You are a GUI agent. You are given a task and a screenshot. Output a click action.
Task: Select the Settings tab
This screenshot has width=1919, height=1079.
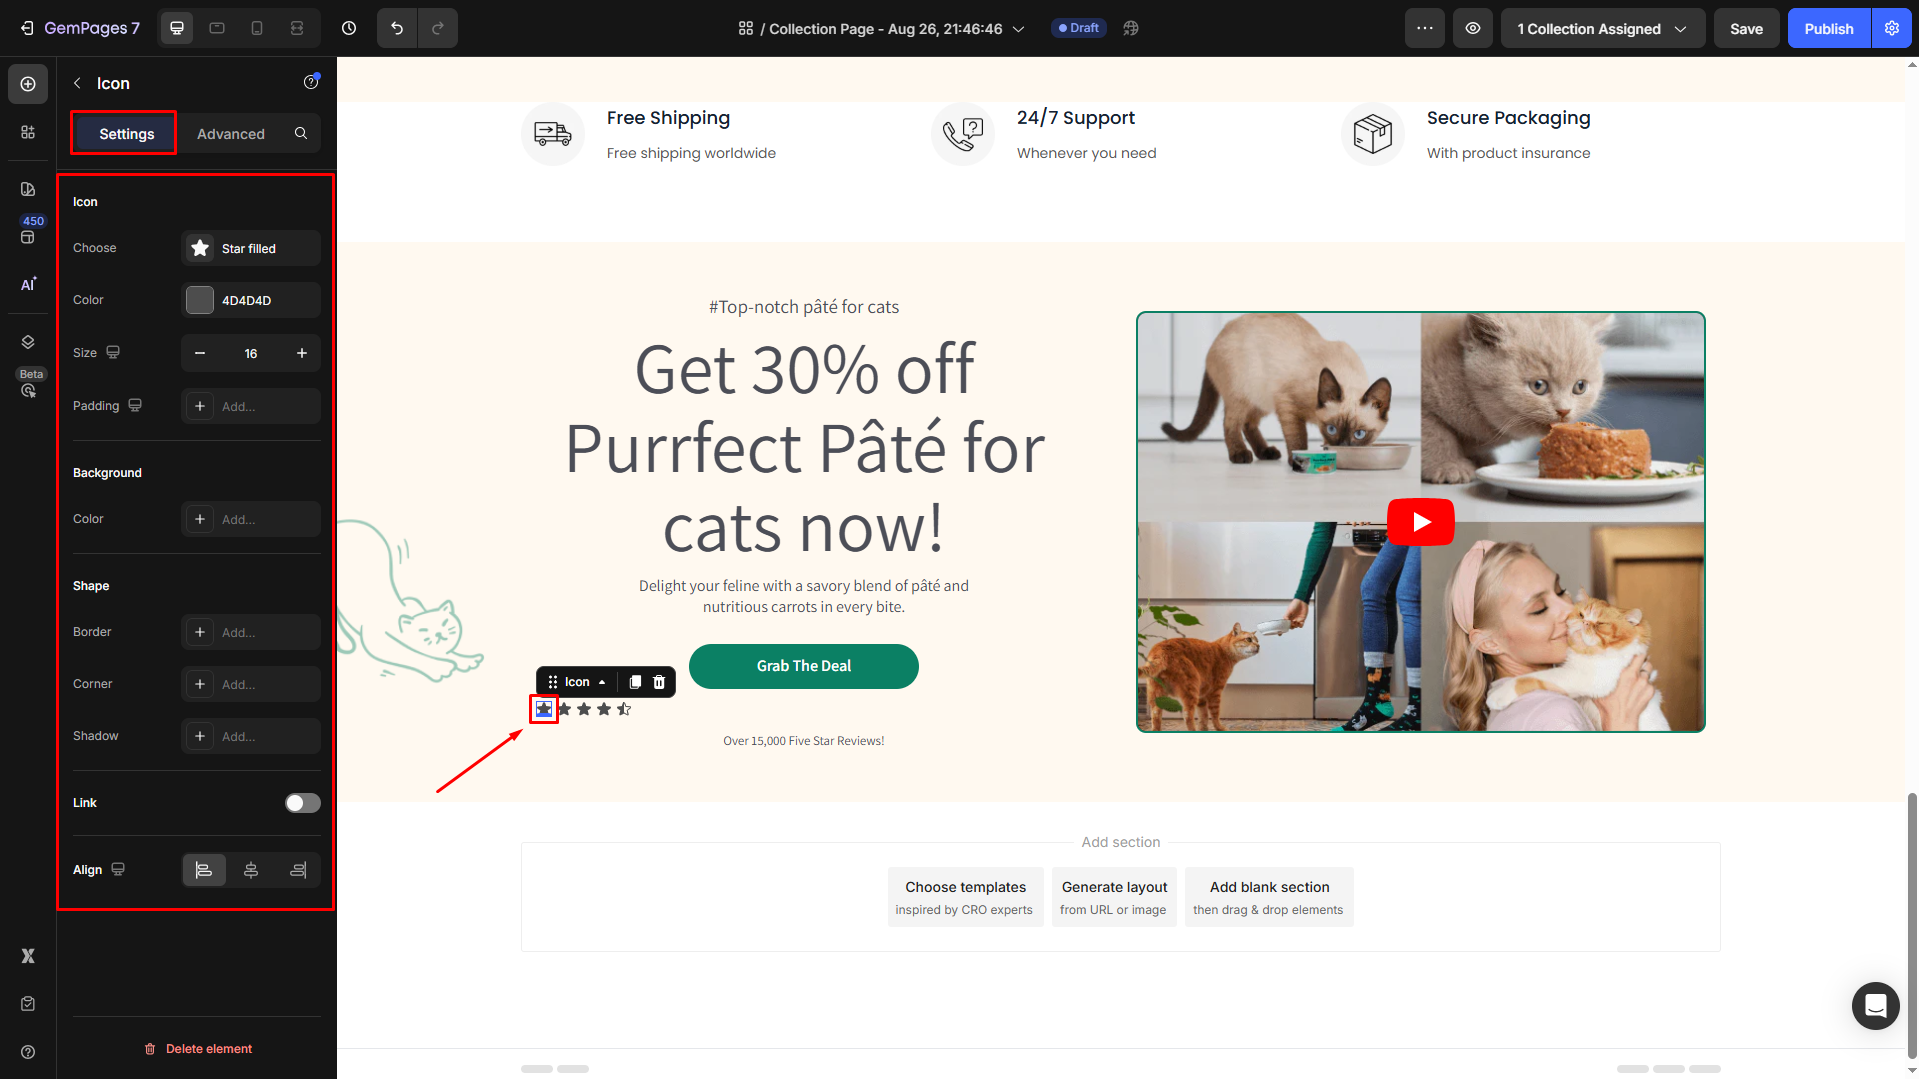click(126, 133)
